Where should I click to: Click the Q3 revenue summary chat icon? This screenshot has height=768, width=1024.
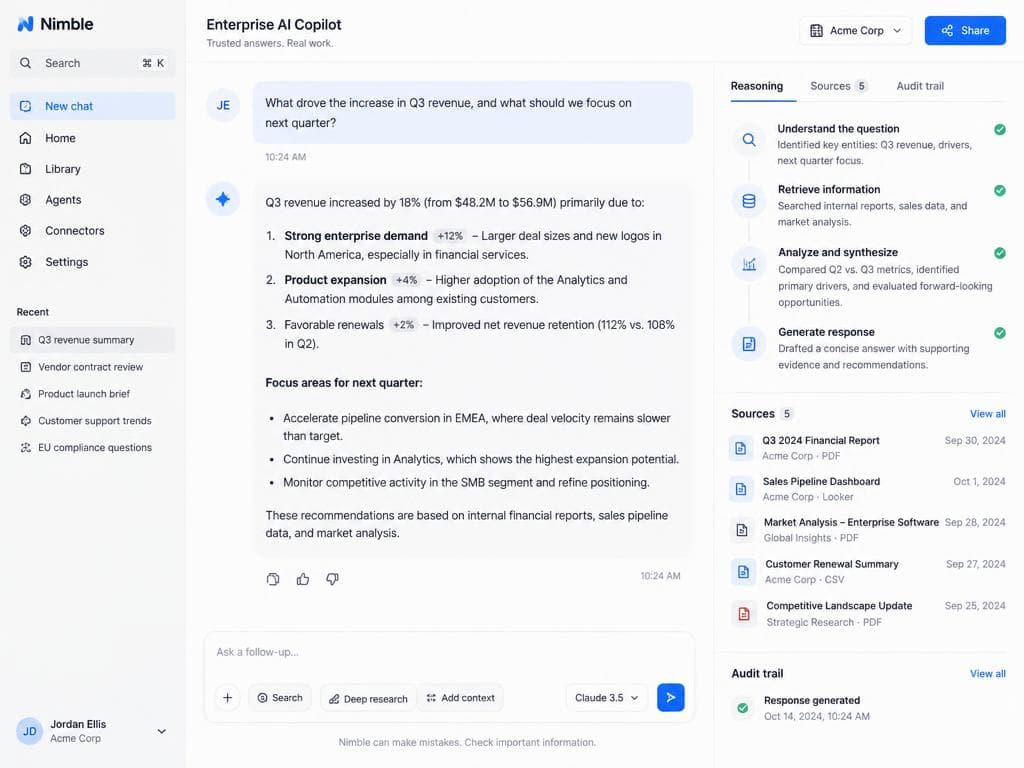25,340
